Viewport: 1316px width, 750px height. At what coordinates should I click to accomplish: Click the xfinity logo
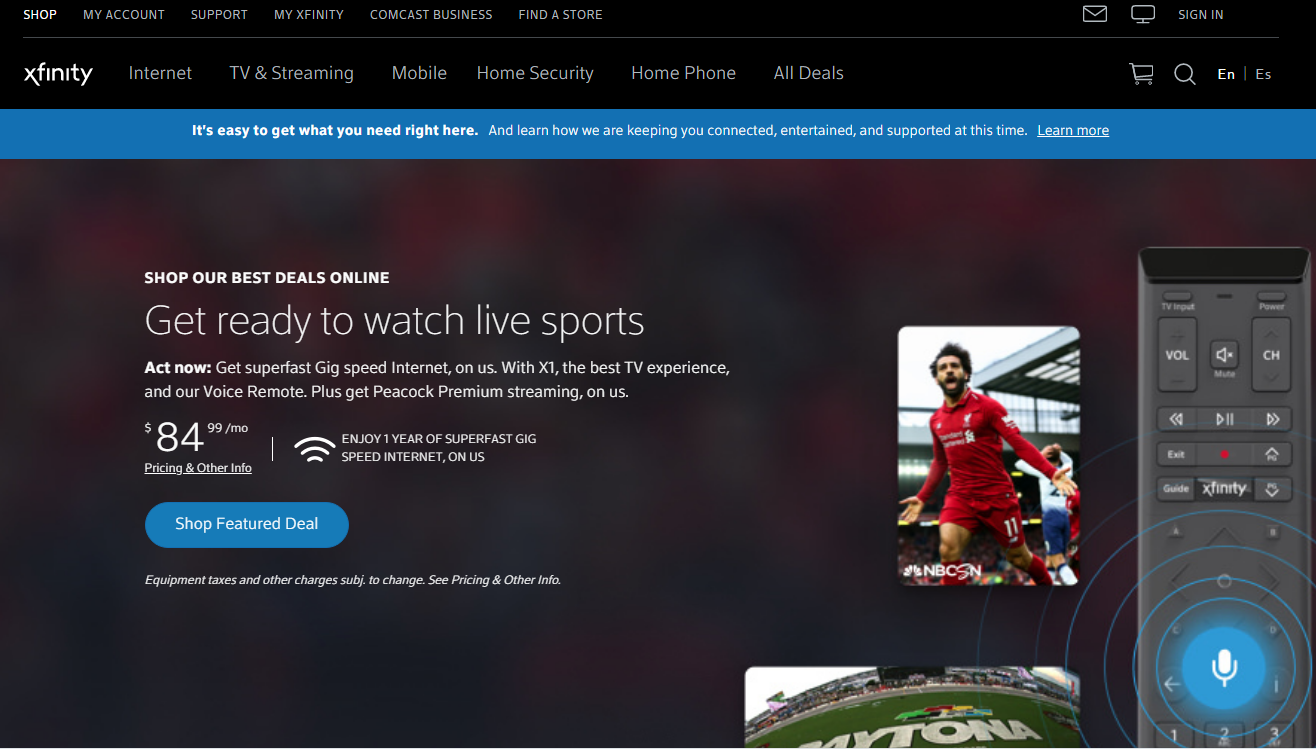58,74
